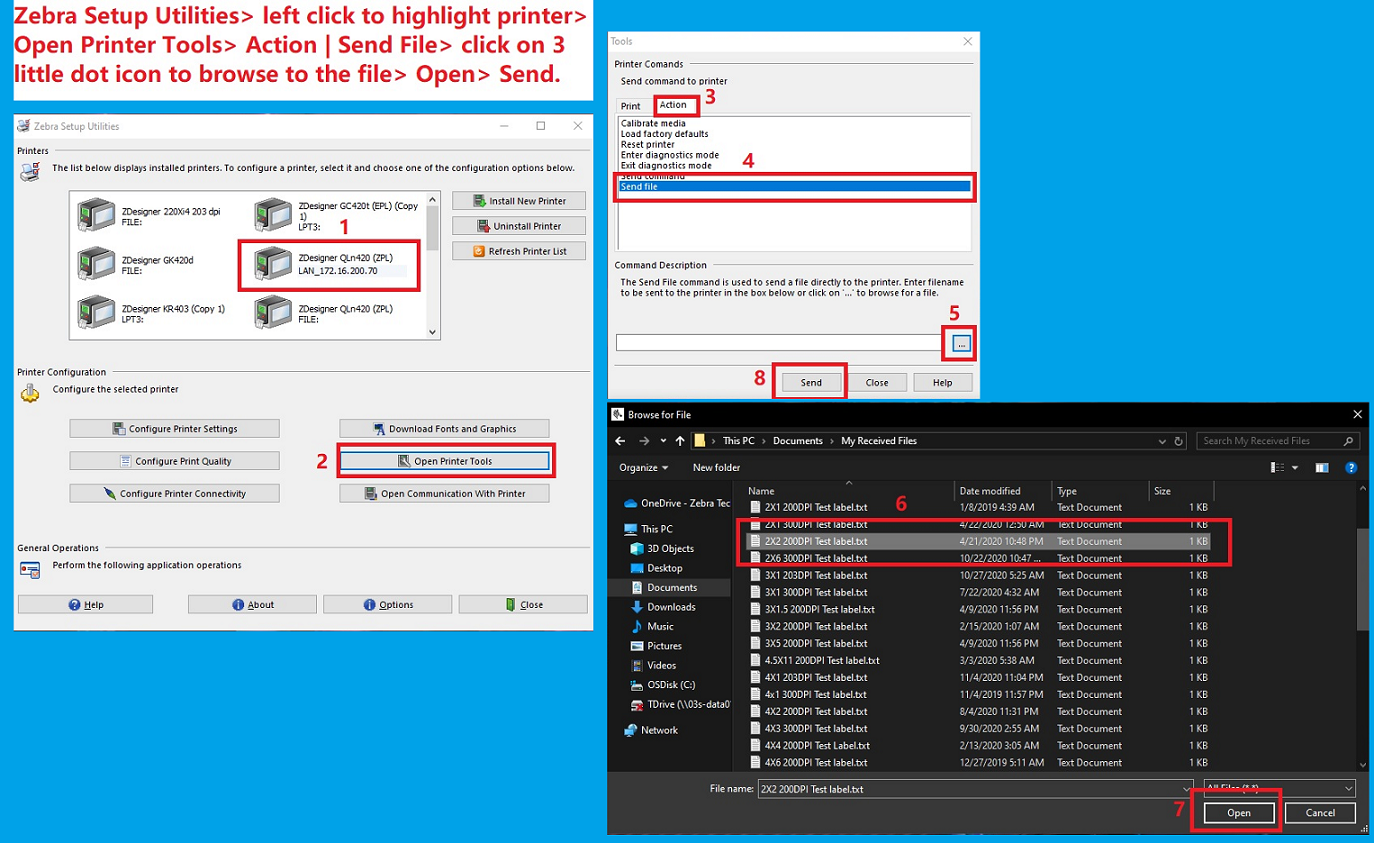Click the Install New Printer button

pos(519,201)
